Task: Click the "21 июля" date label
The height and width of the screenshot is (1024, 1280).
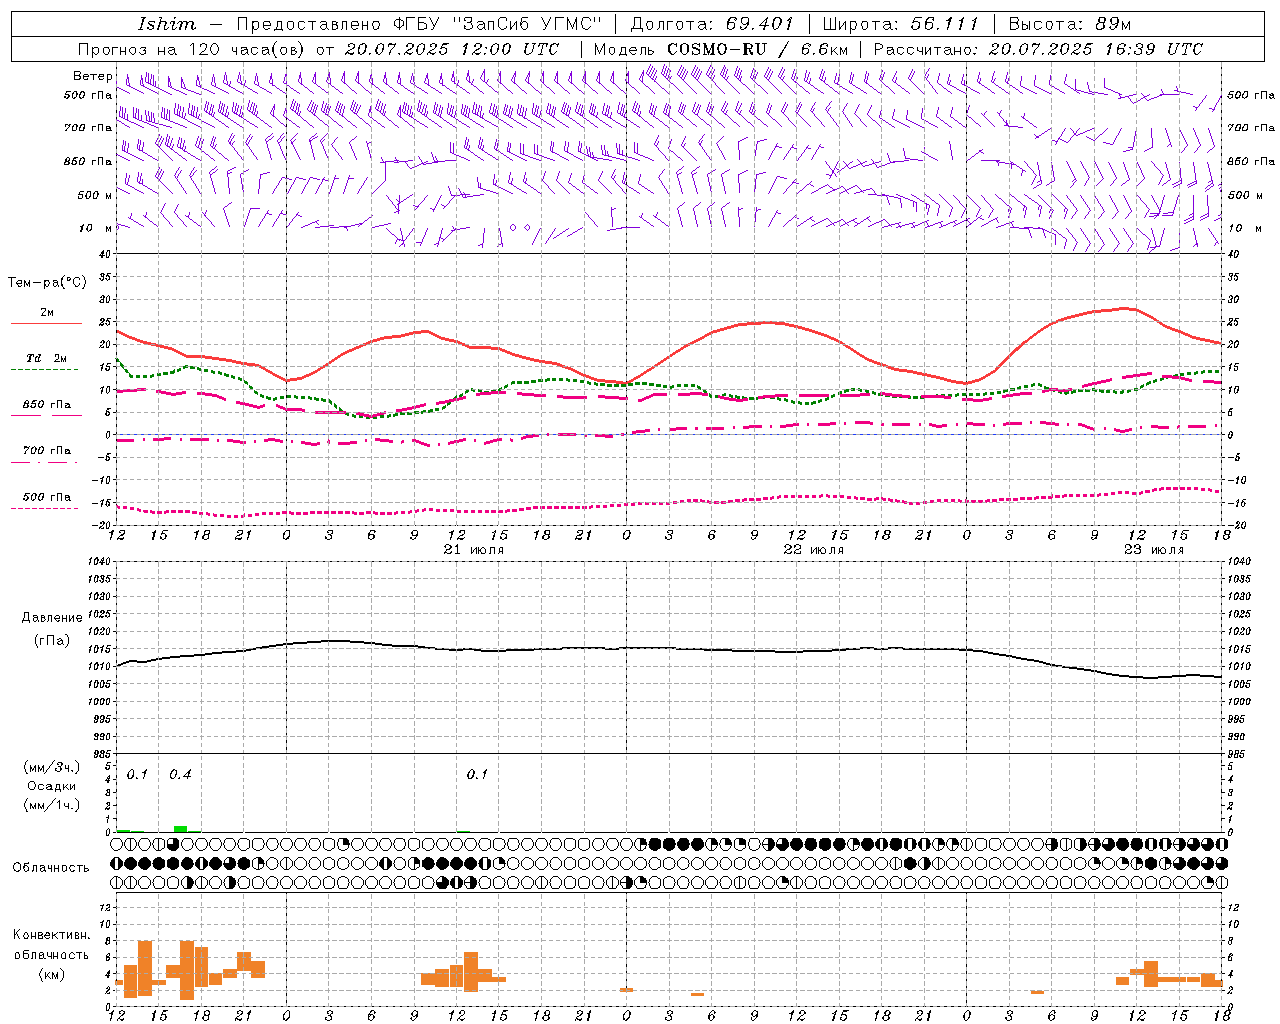Action: [473, 550]
